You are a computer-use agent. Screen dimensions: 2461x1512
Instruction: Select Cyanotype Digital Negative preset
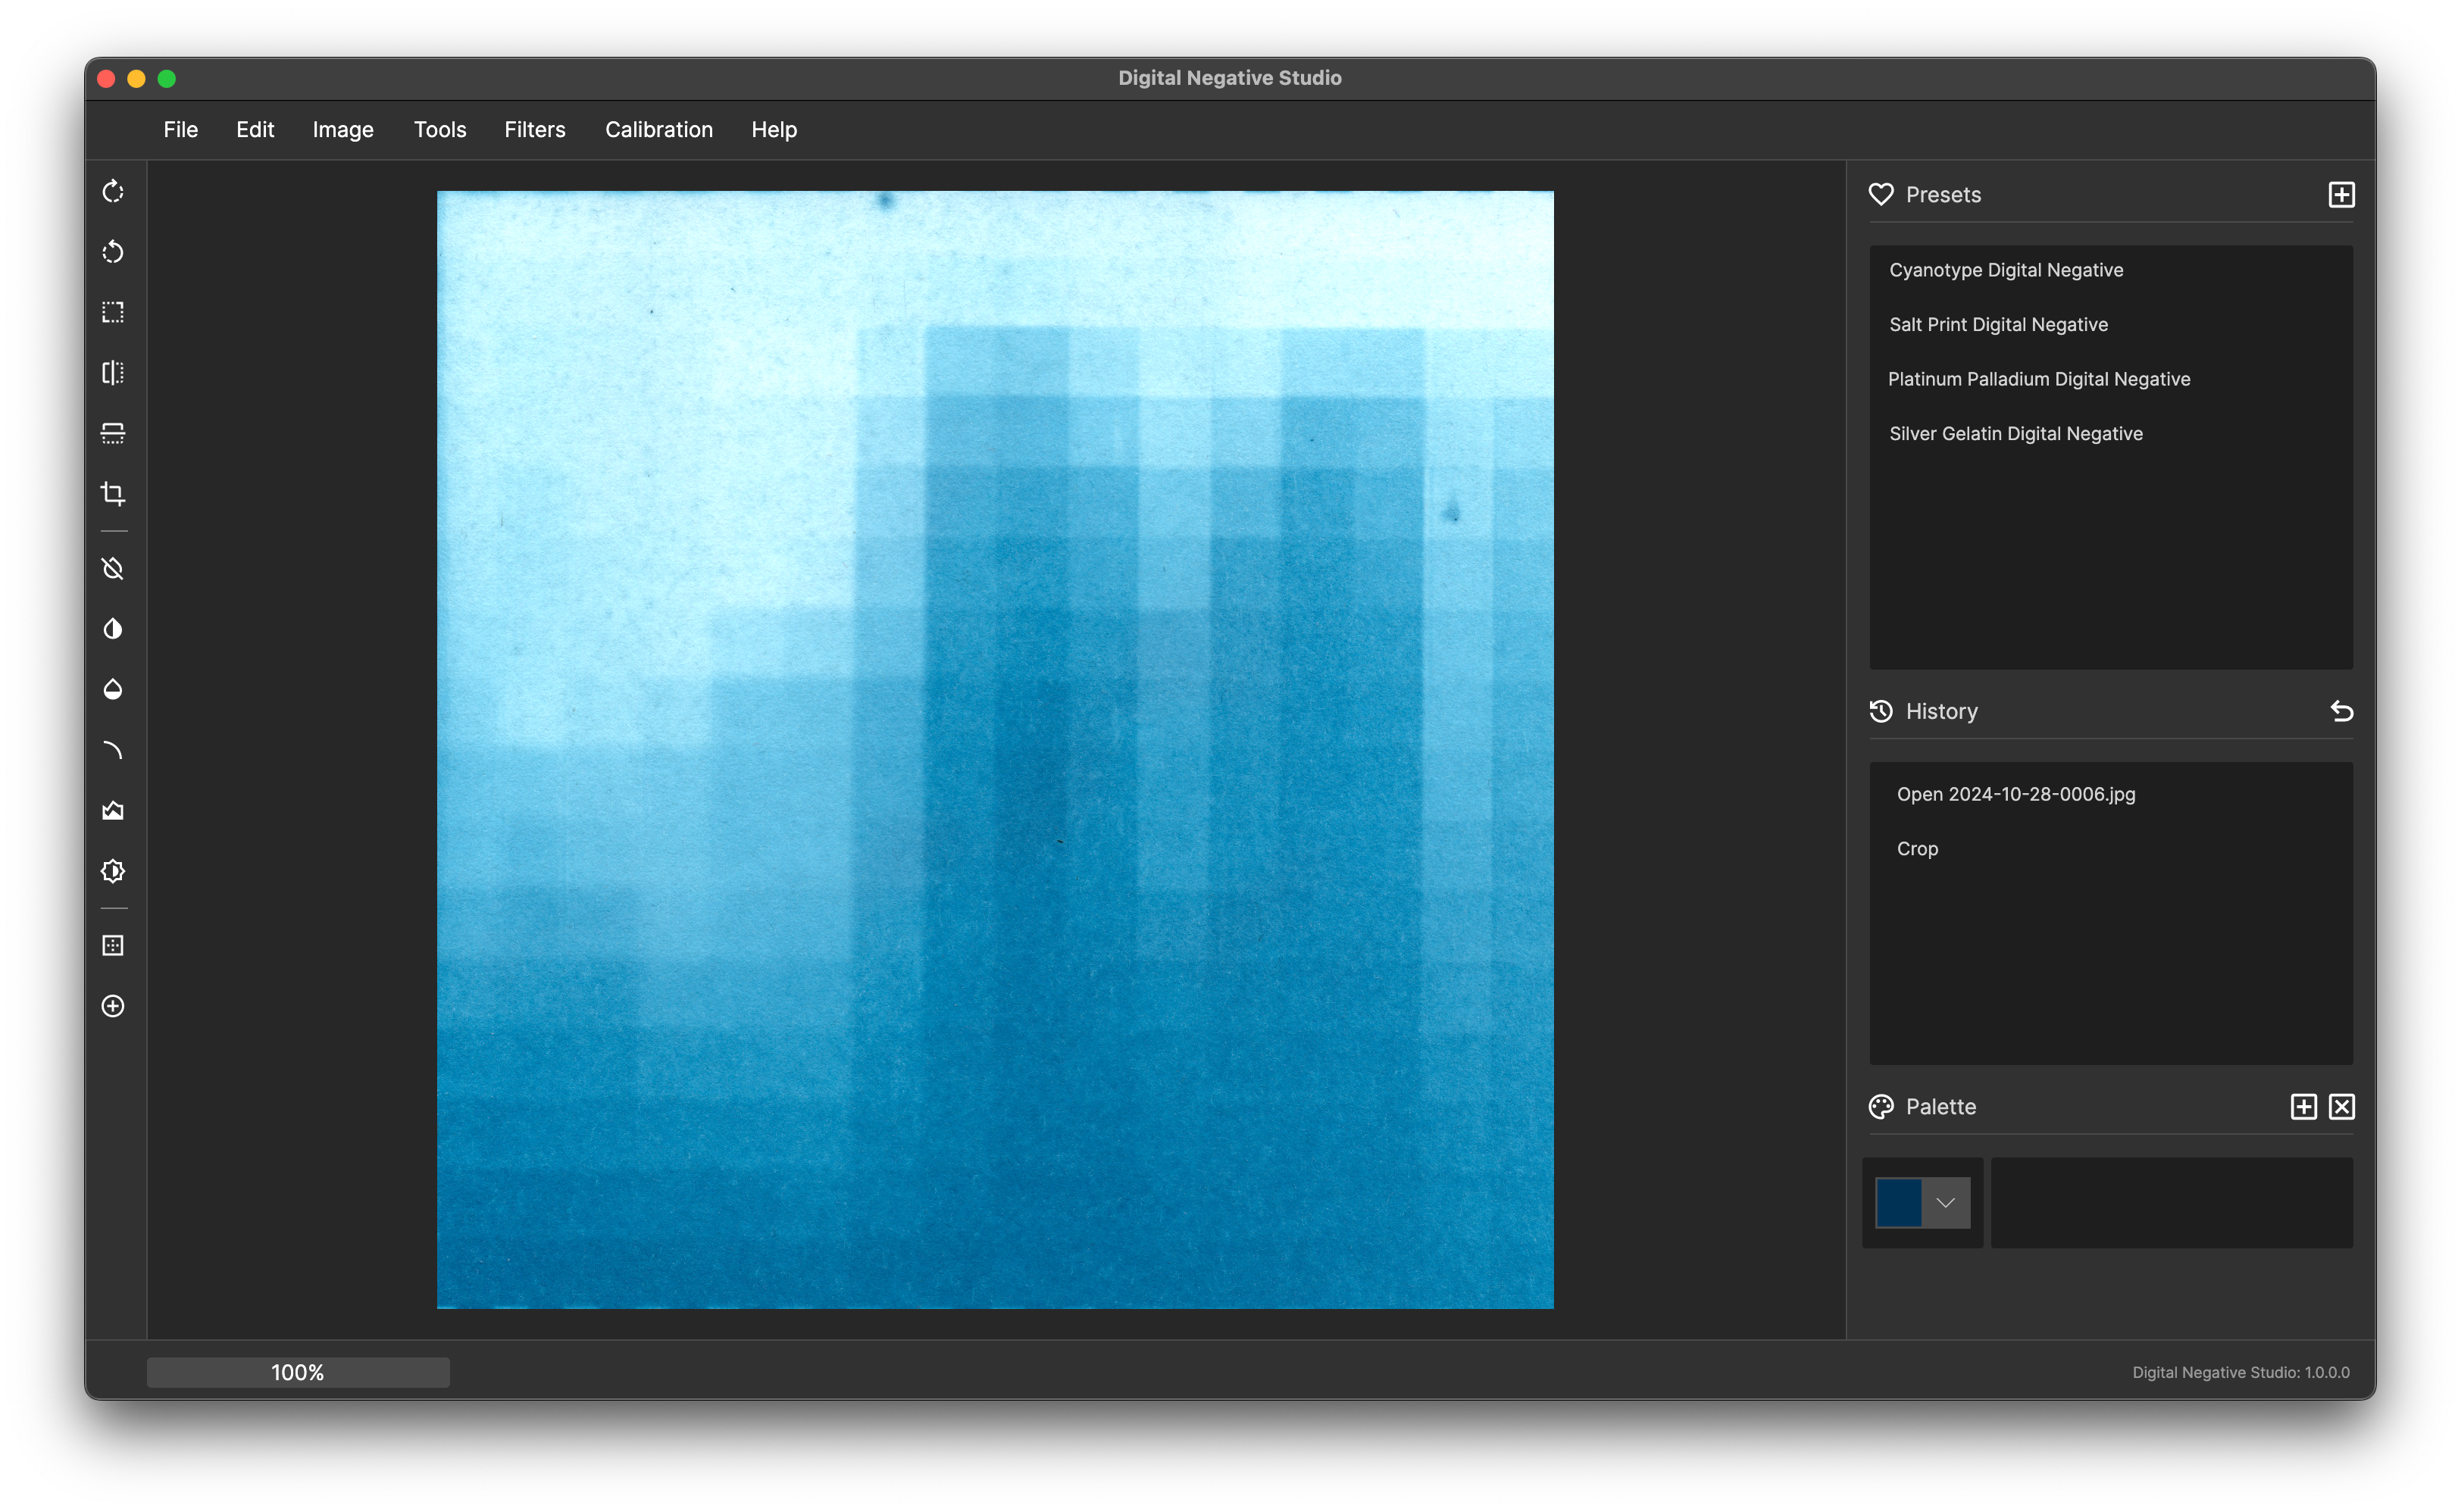coord(2005,270)
